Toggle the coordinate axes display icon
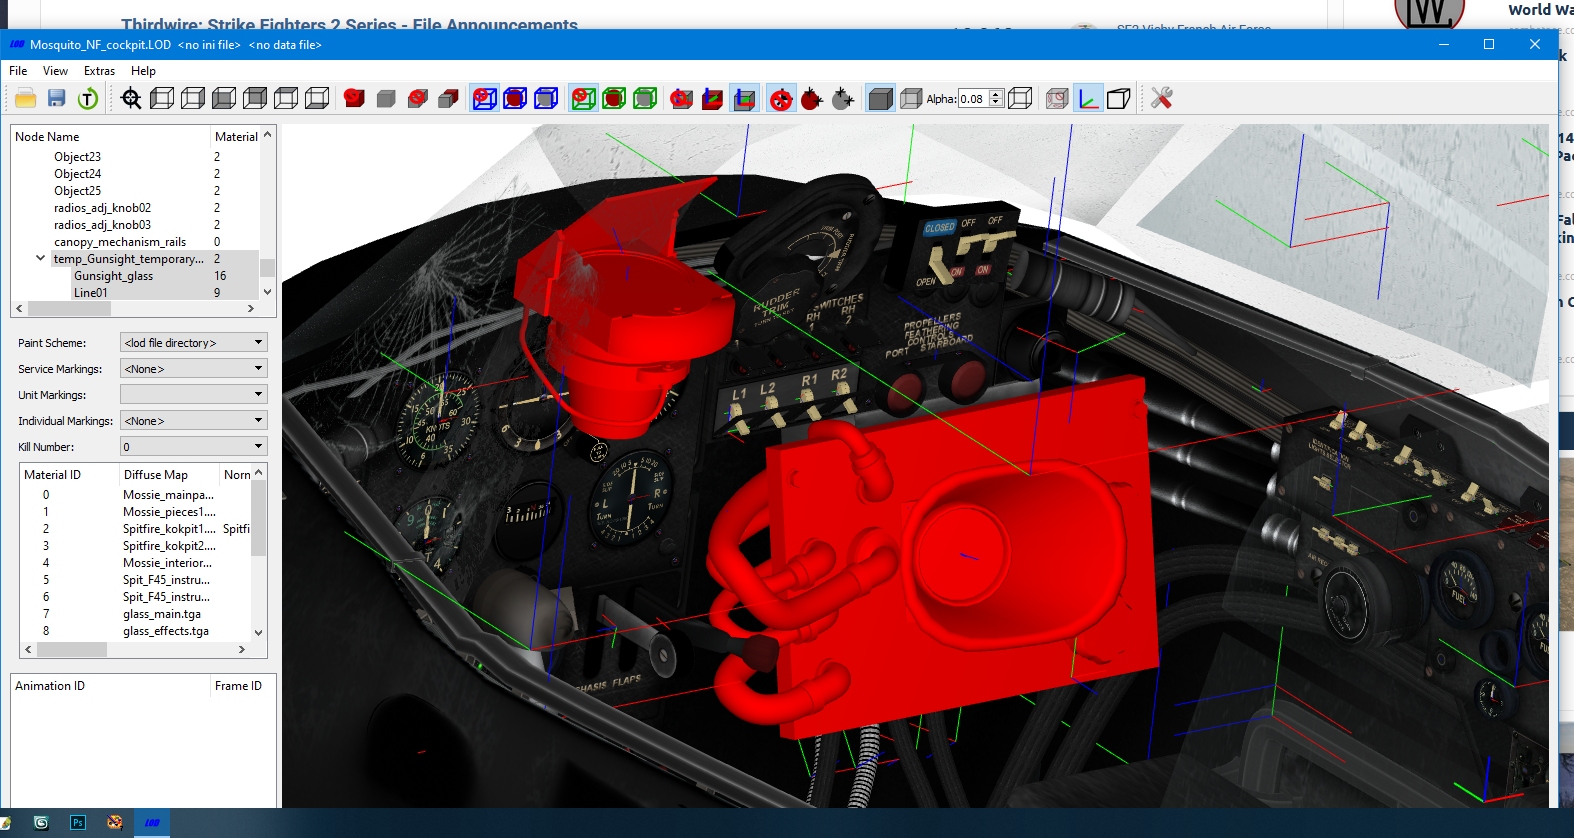Screen dimensions: 1574x838 (x=1088, y=98)
